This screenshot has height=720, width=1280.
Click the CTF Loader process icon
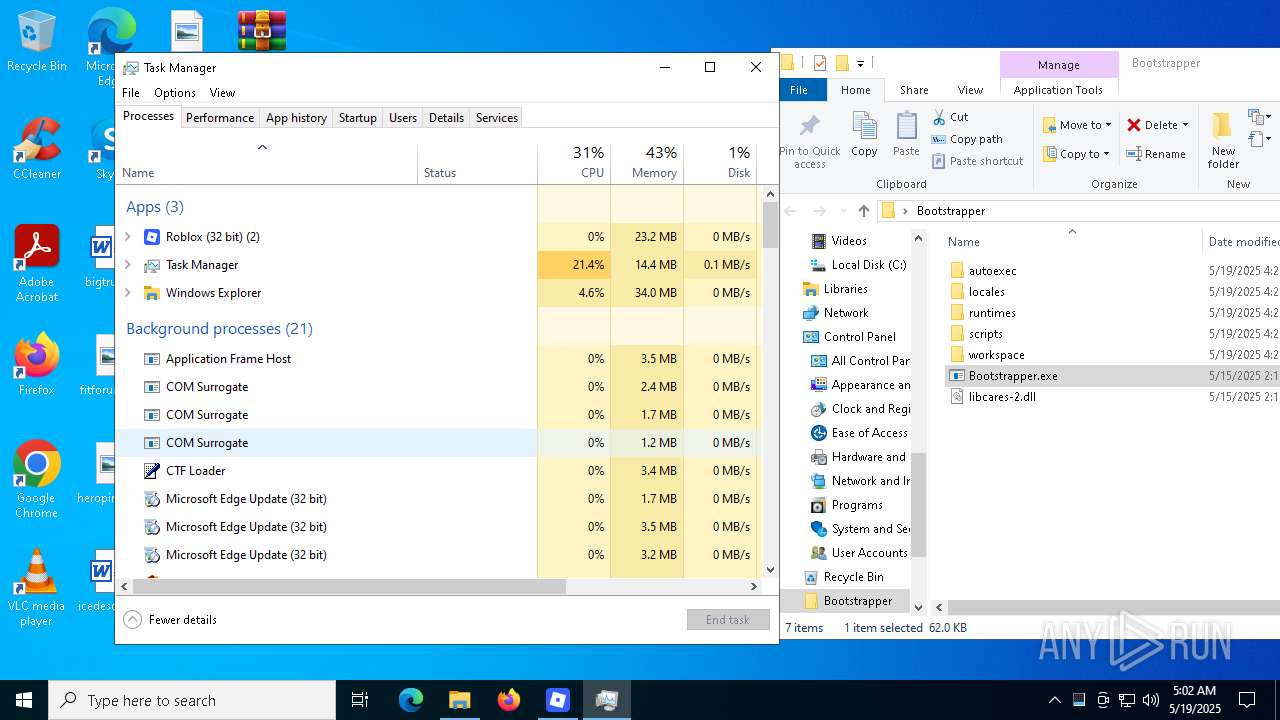tap(152, 471)
